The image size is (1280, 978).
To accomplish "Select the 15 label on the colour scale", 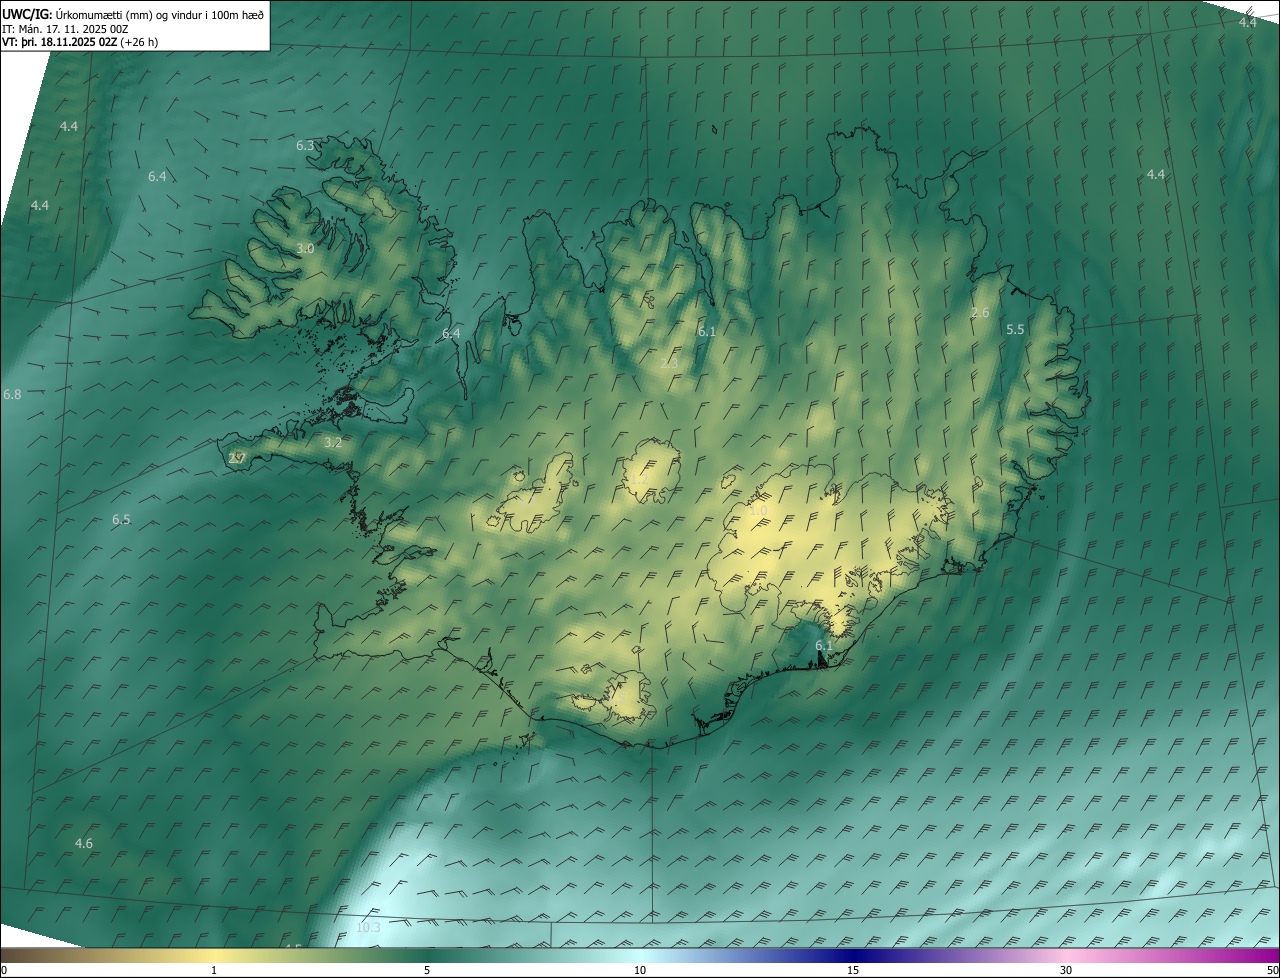I will (x=853, y=970).
